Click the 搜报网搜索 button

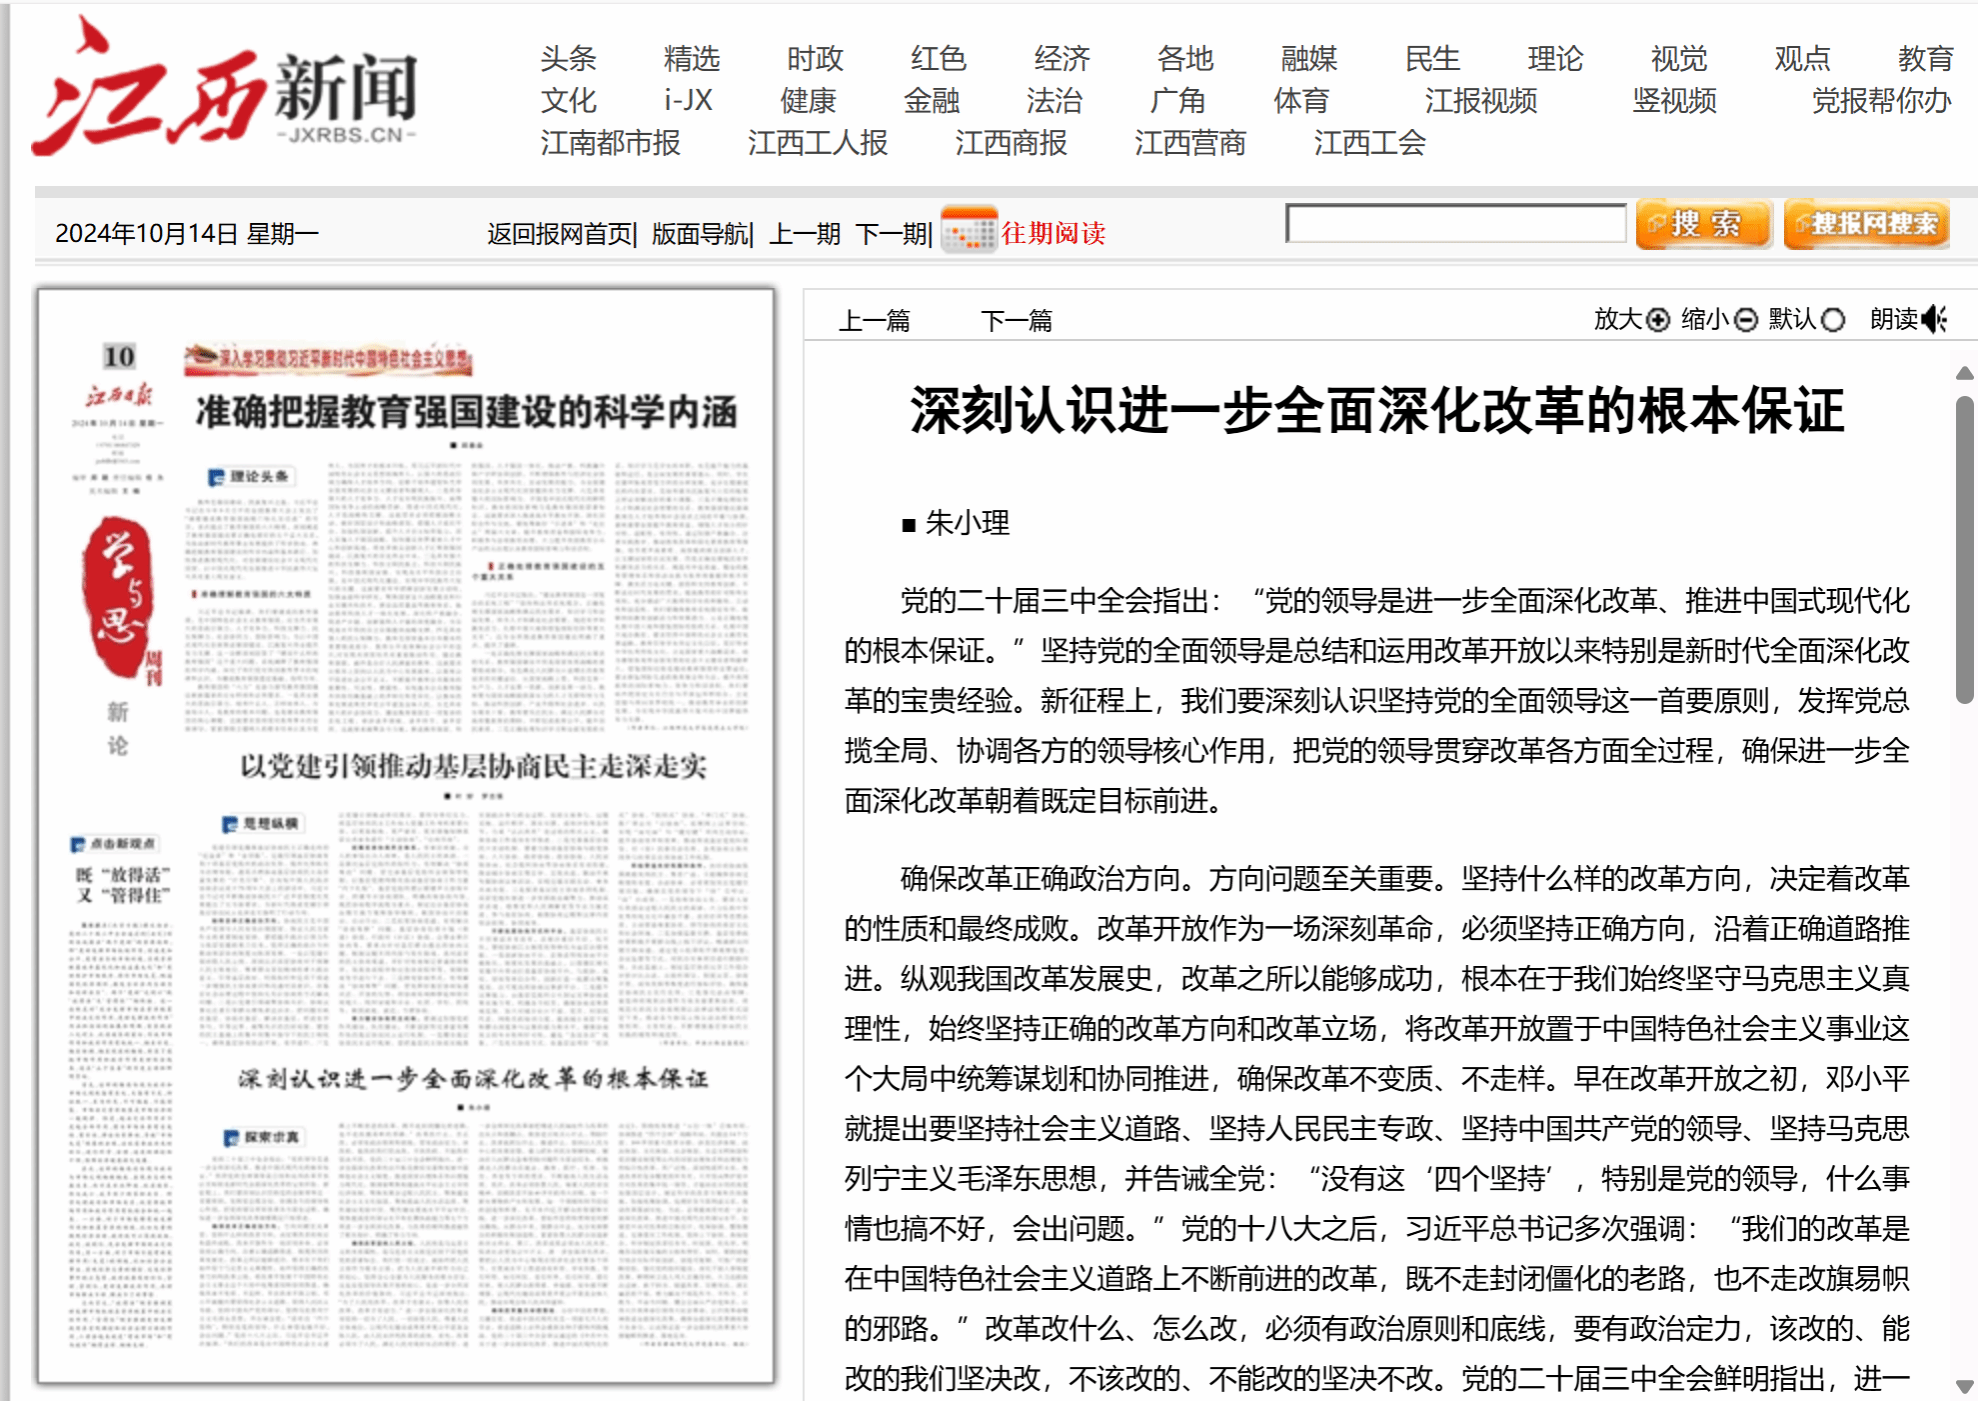[1866, 224]
